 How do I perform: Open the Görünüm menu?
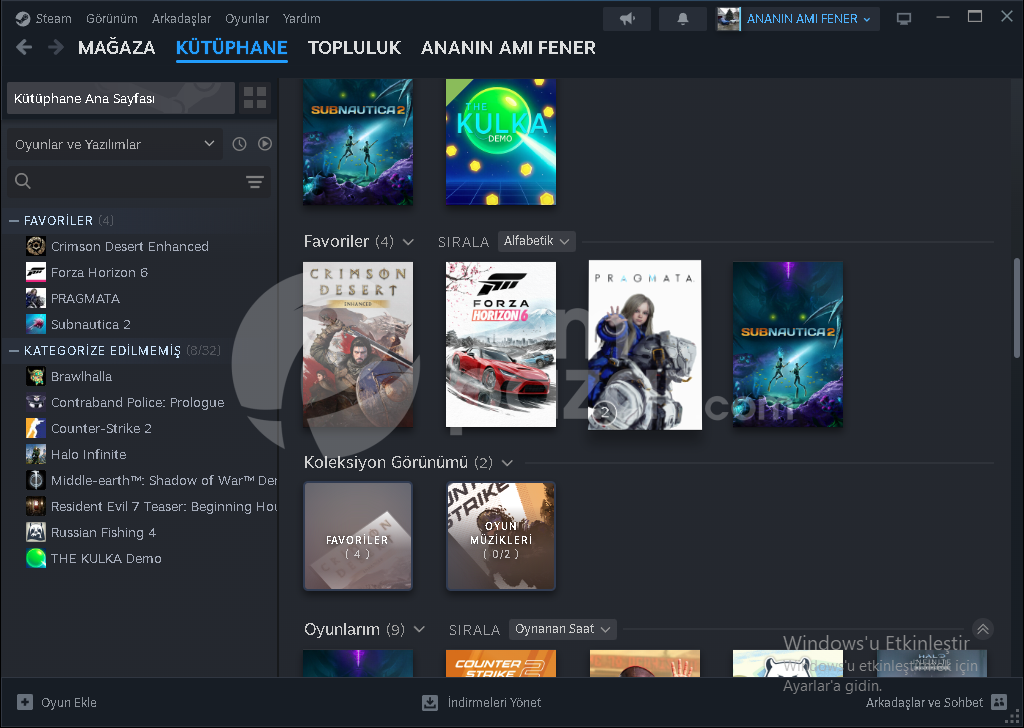click(112, 18)
